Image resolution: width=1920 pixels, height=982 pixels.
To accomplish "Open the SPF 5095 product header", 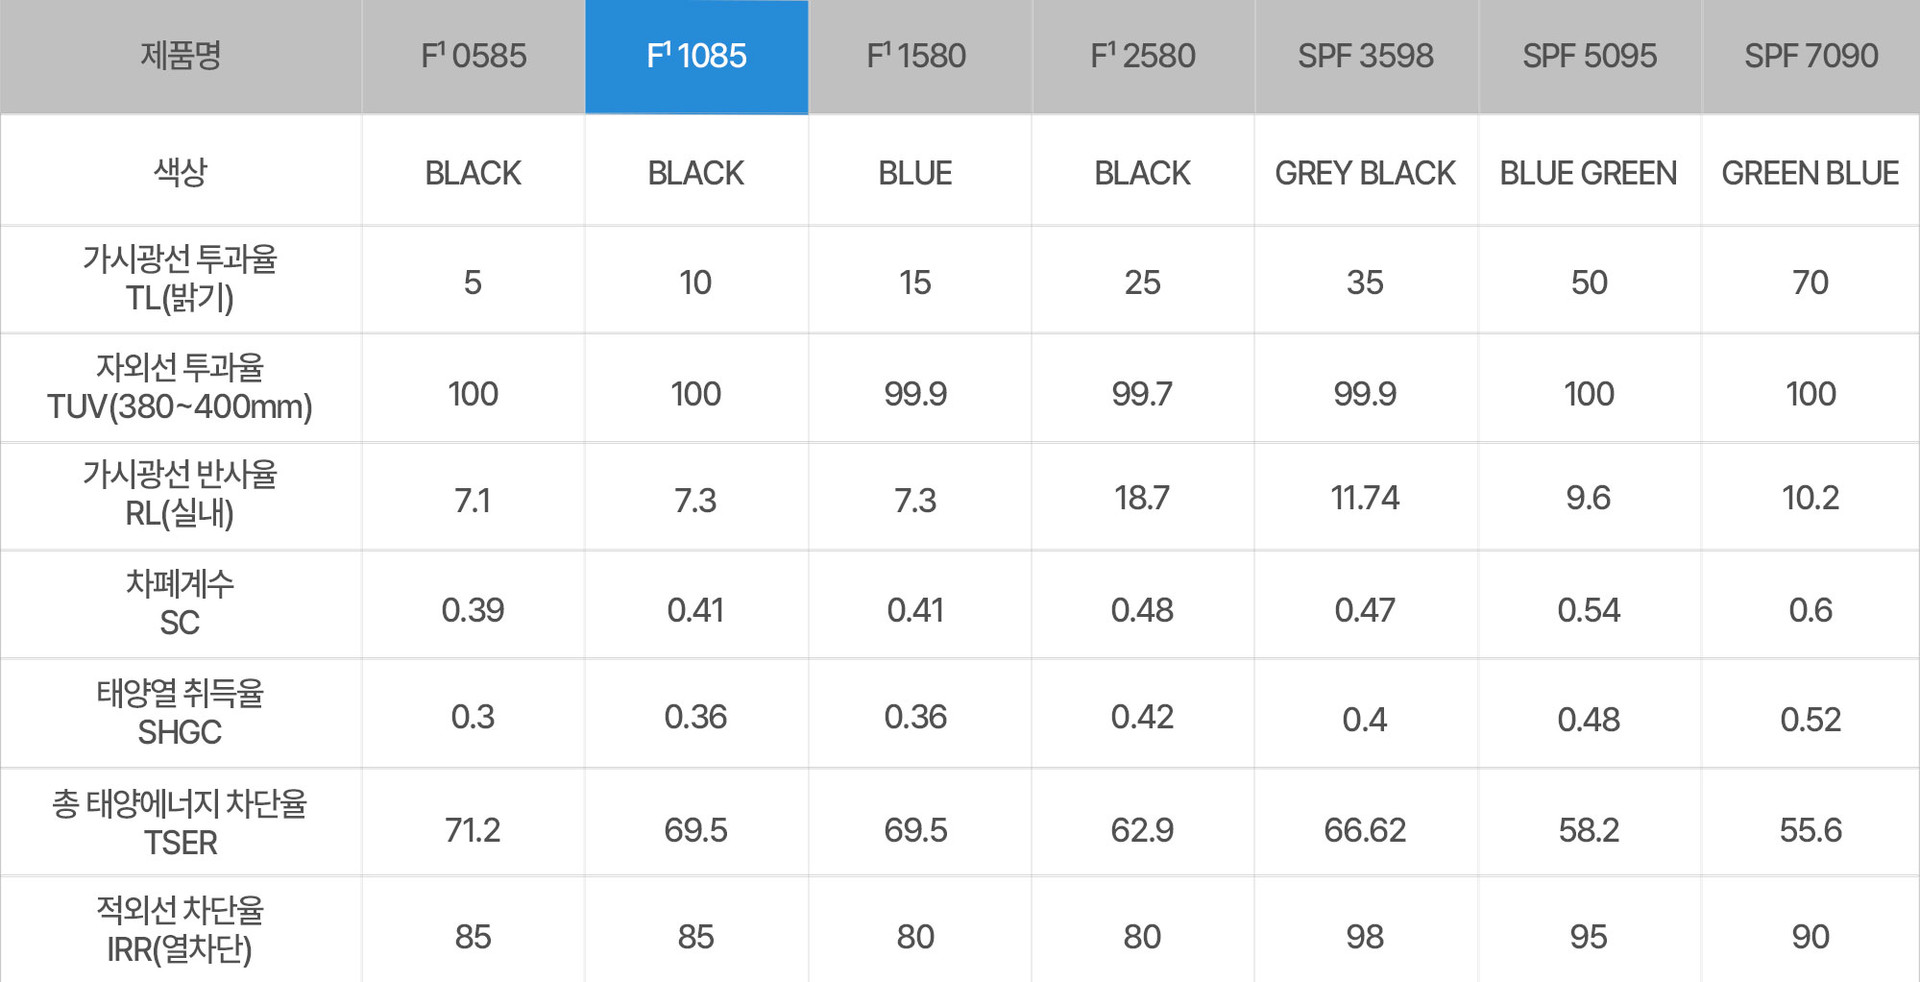I will (1589, 56).
